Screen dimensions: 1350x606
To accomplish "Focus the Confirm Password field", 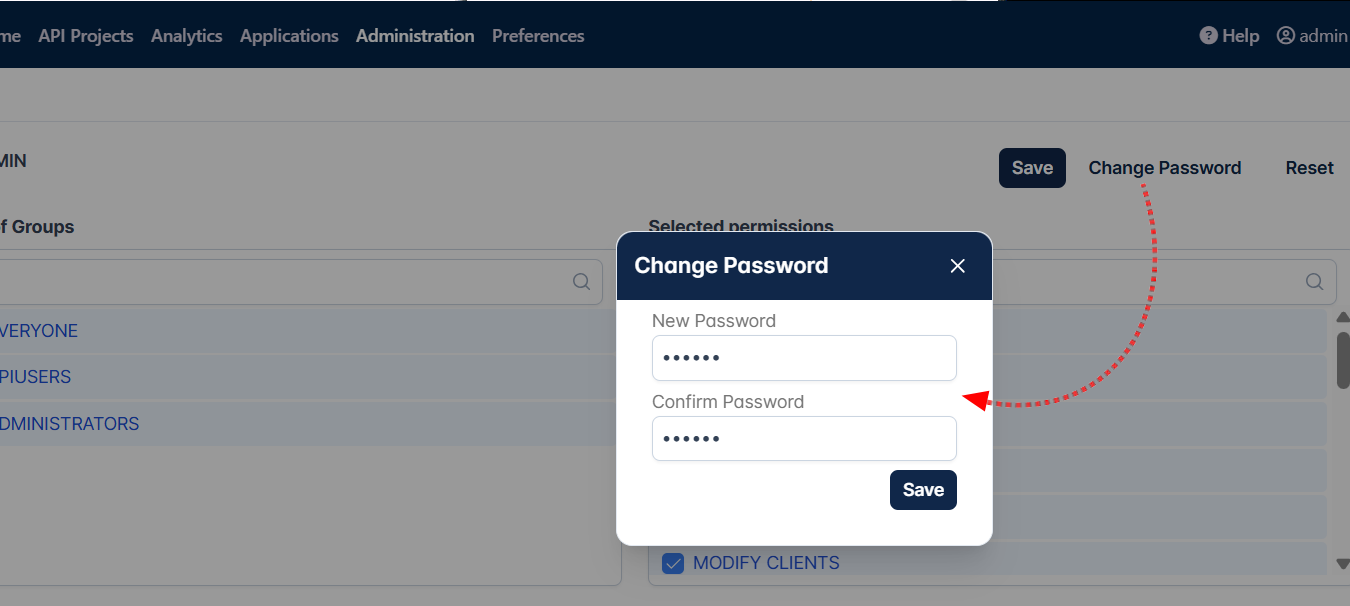I will point(804,439).
